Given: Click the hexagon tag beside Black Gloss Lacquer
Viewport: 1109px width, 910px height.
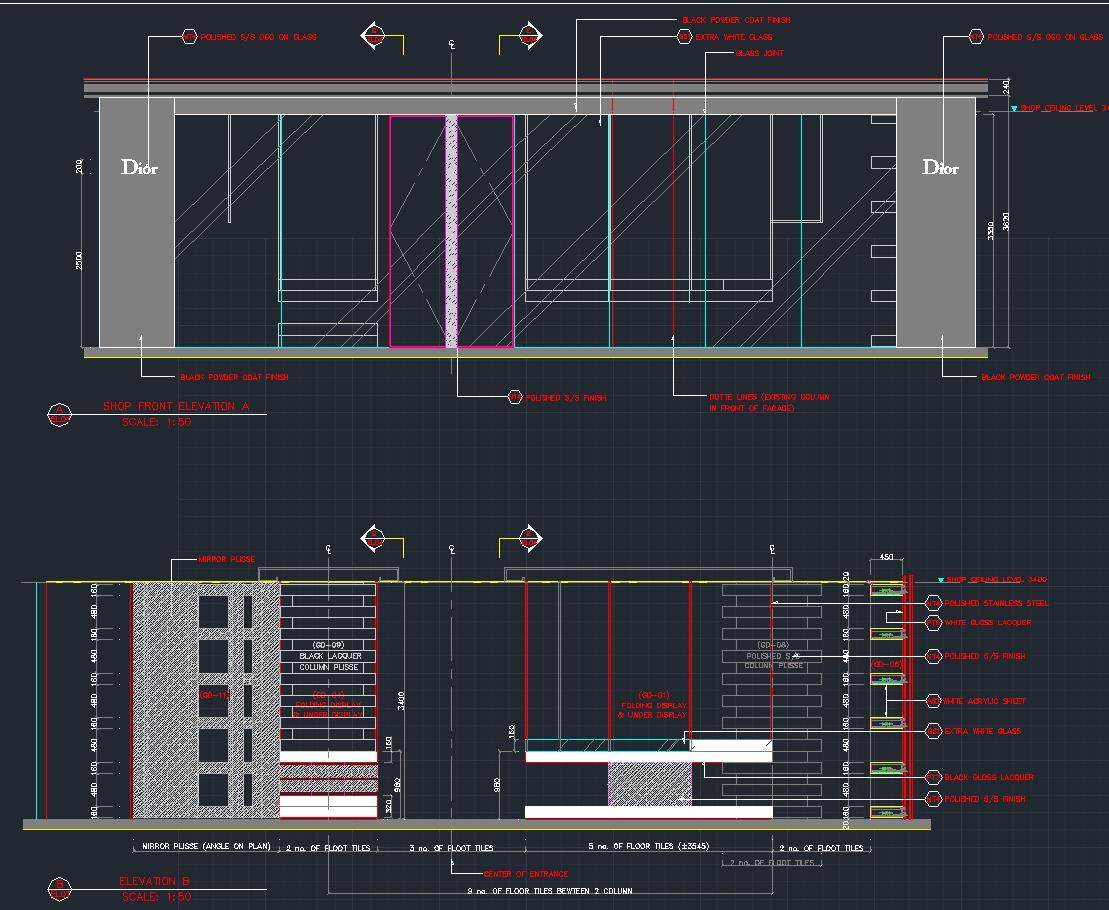Looking at the screenshot, I should coord(933,777).
